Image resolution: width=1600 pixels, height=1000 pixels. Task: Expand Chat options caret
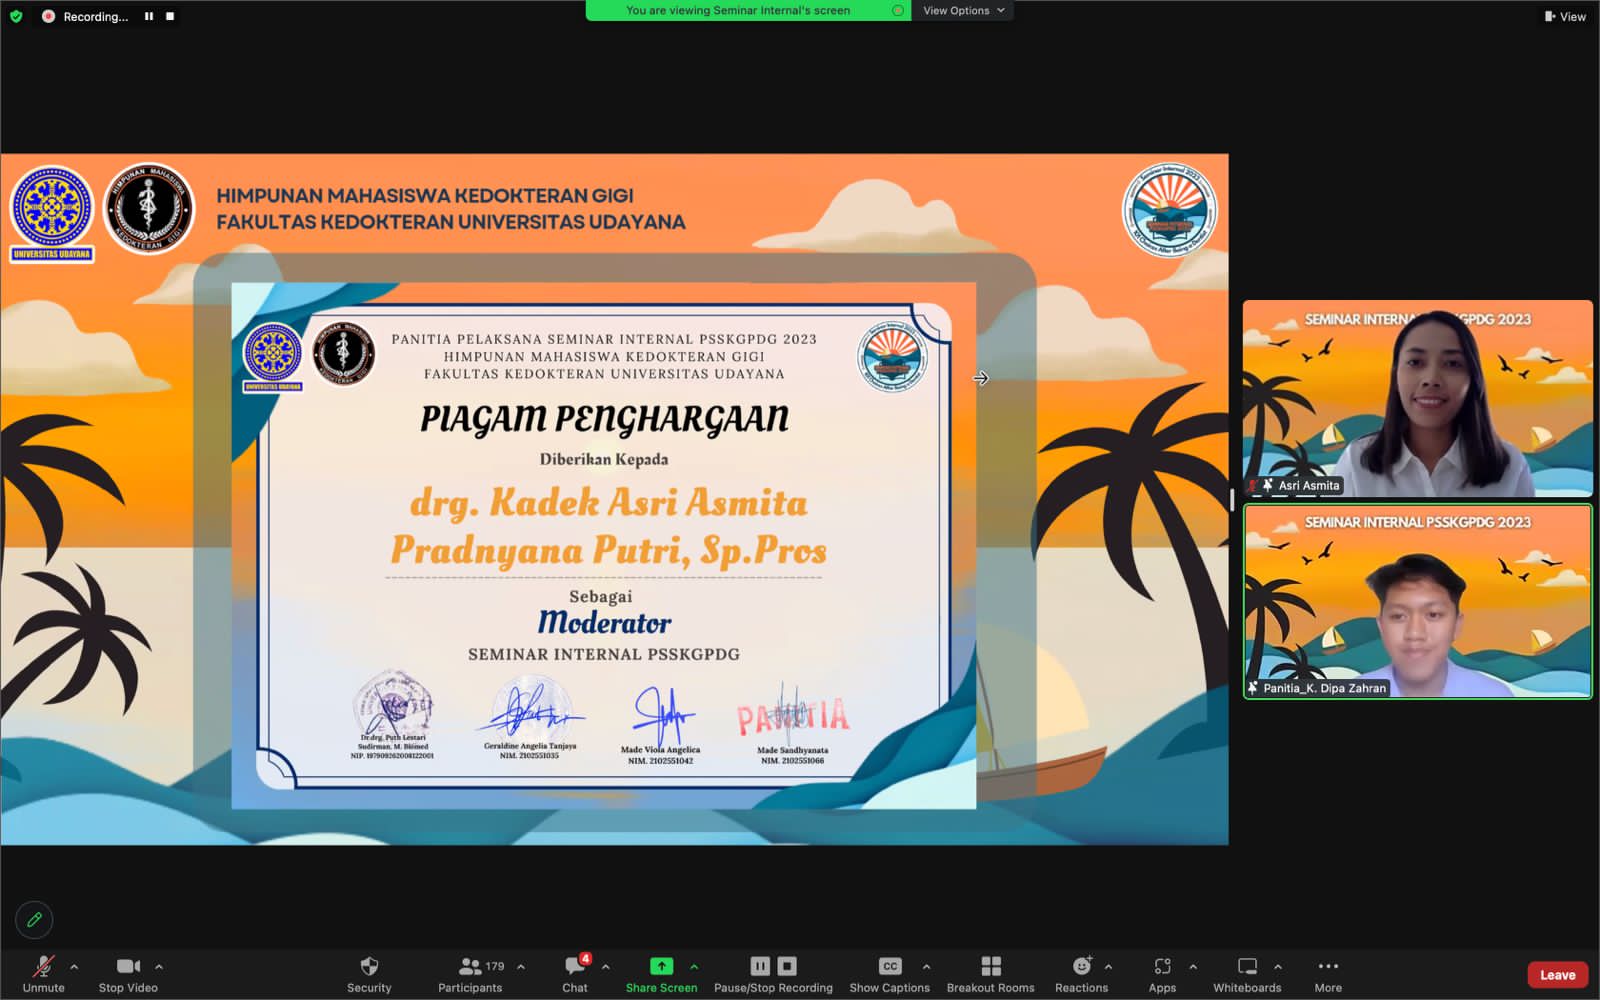click(606, 967)
